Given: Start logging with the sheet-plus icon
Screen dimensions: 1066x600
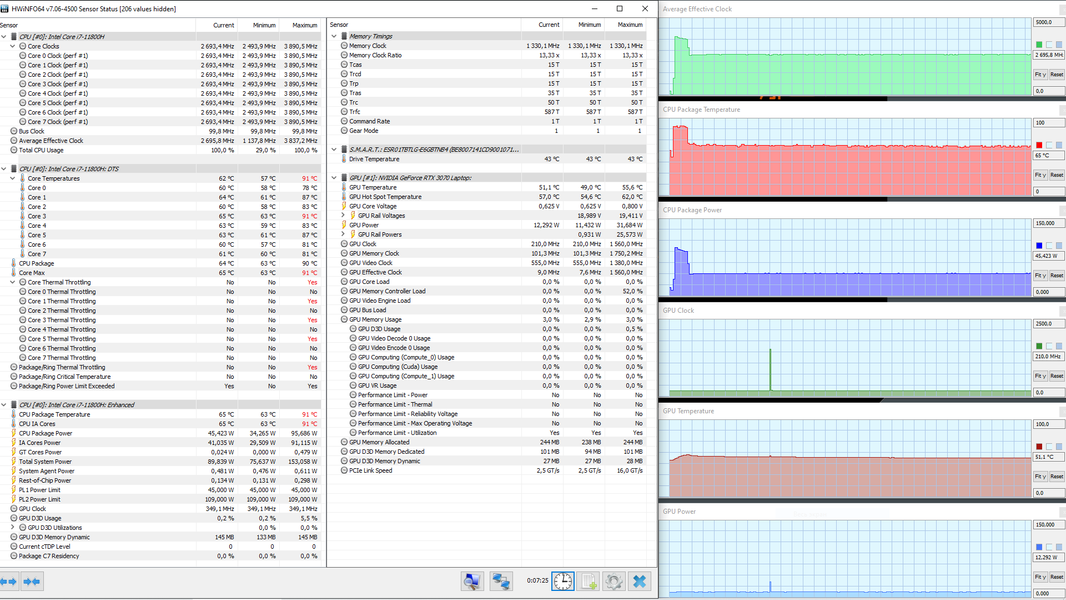Looking at the screenshot, I should coord(588,582).
